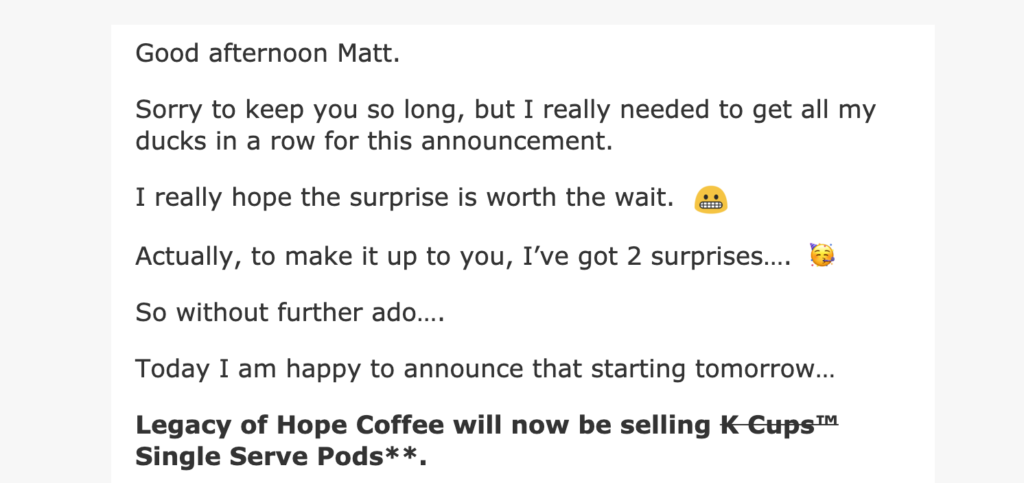The height and width of the screenshot is (483, 1024).
Task: Click the word "Sorry" in the email
Action: click(x=169, y=110)
